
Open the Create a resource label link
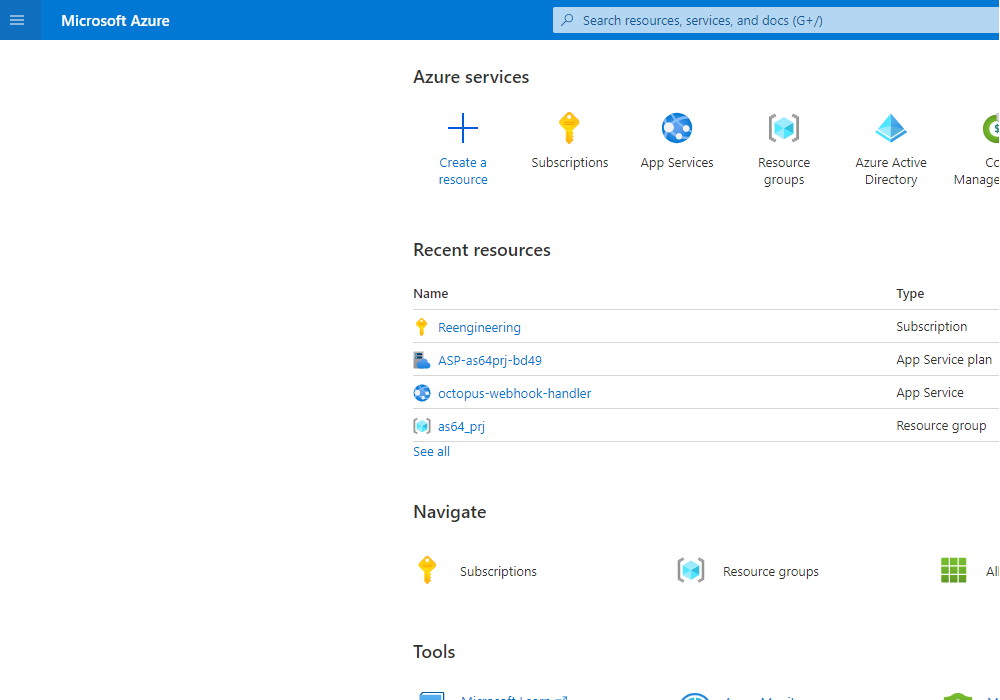[463, 171]
